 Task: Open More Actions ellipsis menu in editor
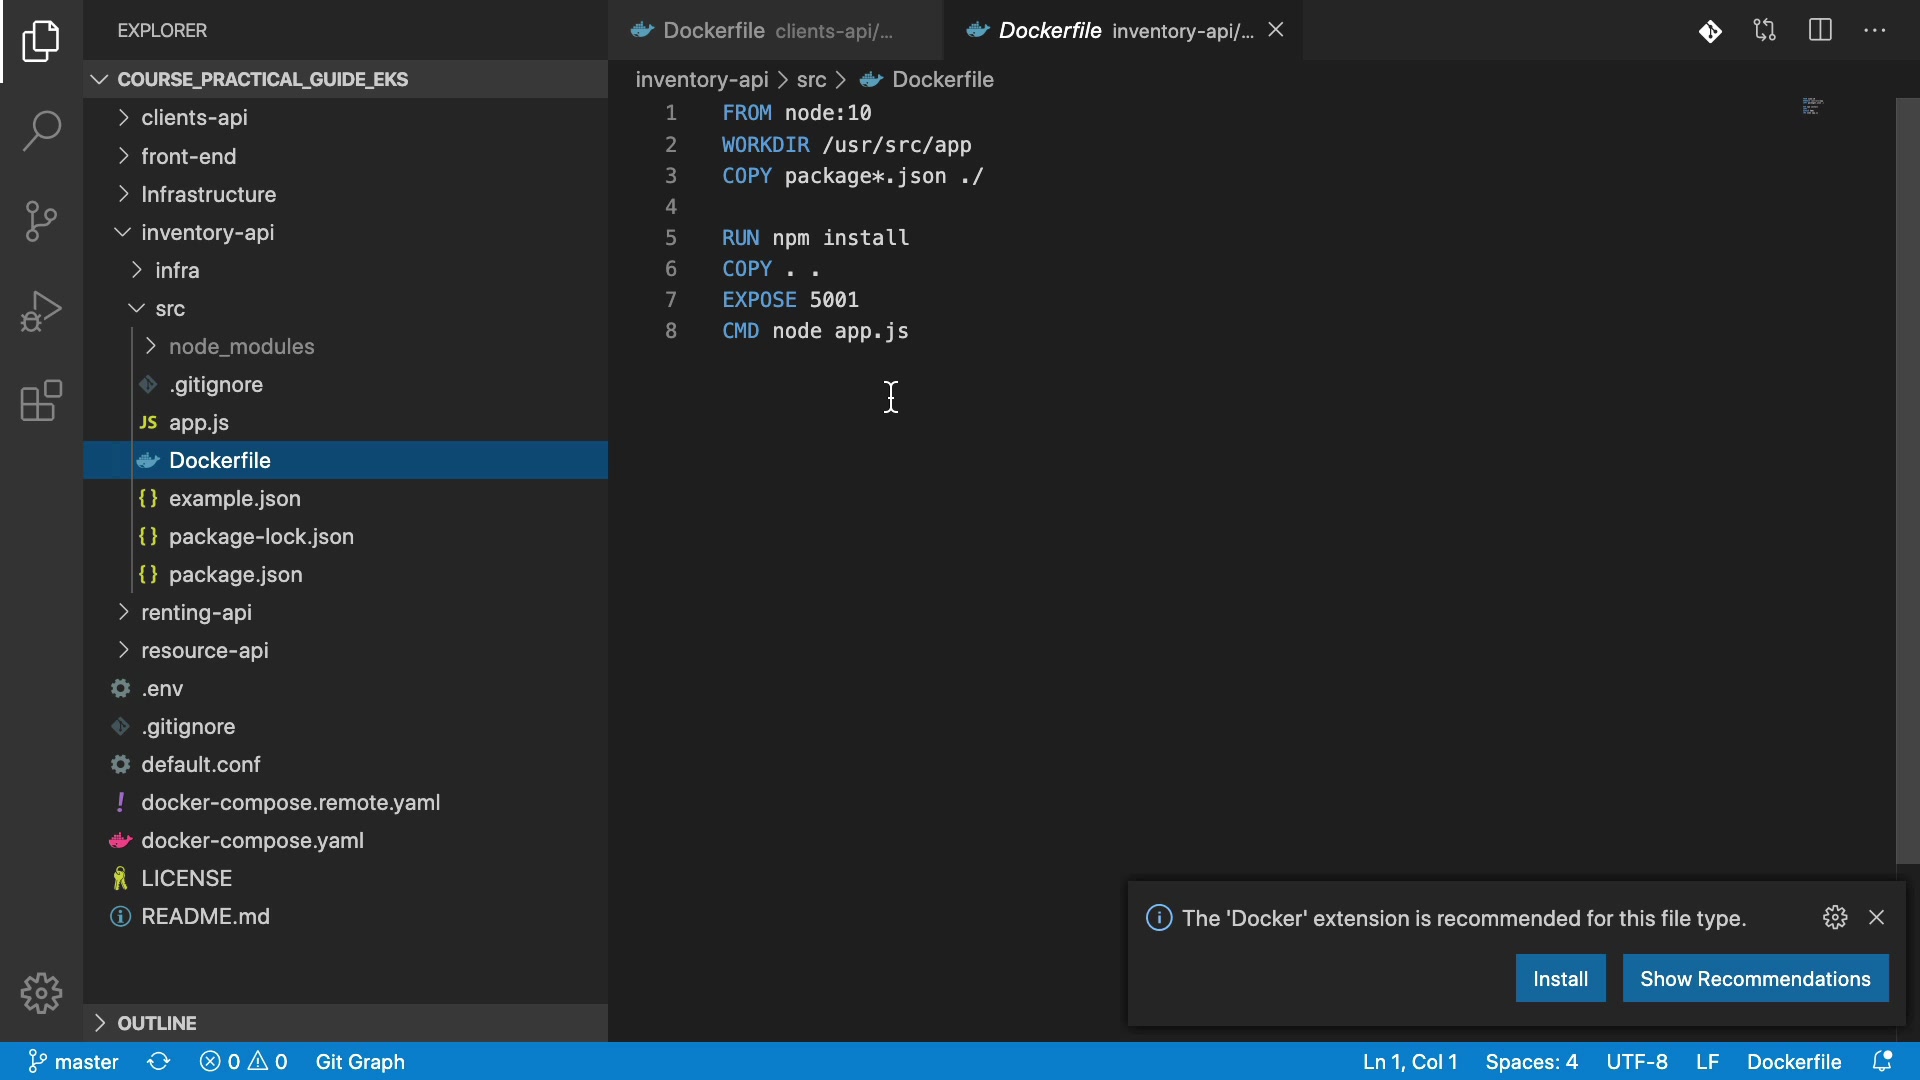tap(1875, 30)
